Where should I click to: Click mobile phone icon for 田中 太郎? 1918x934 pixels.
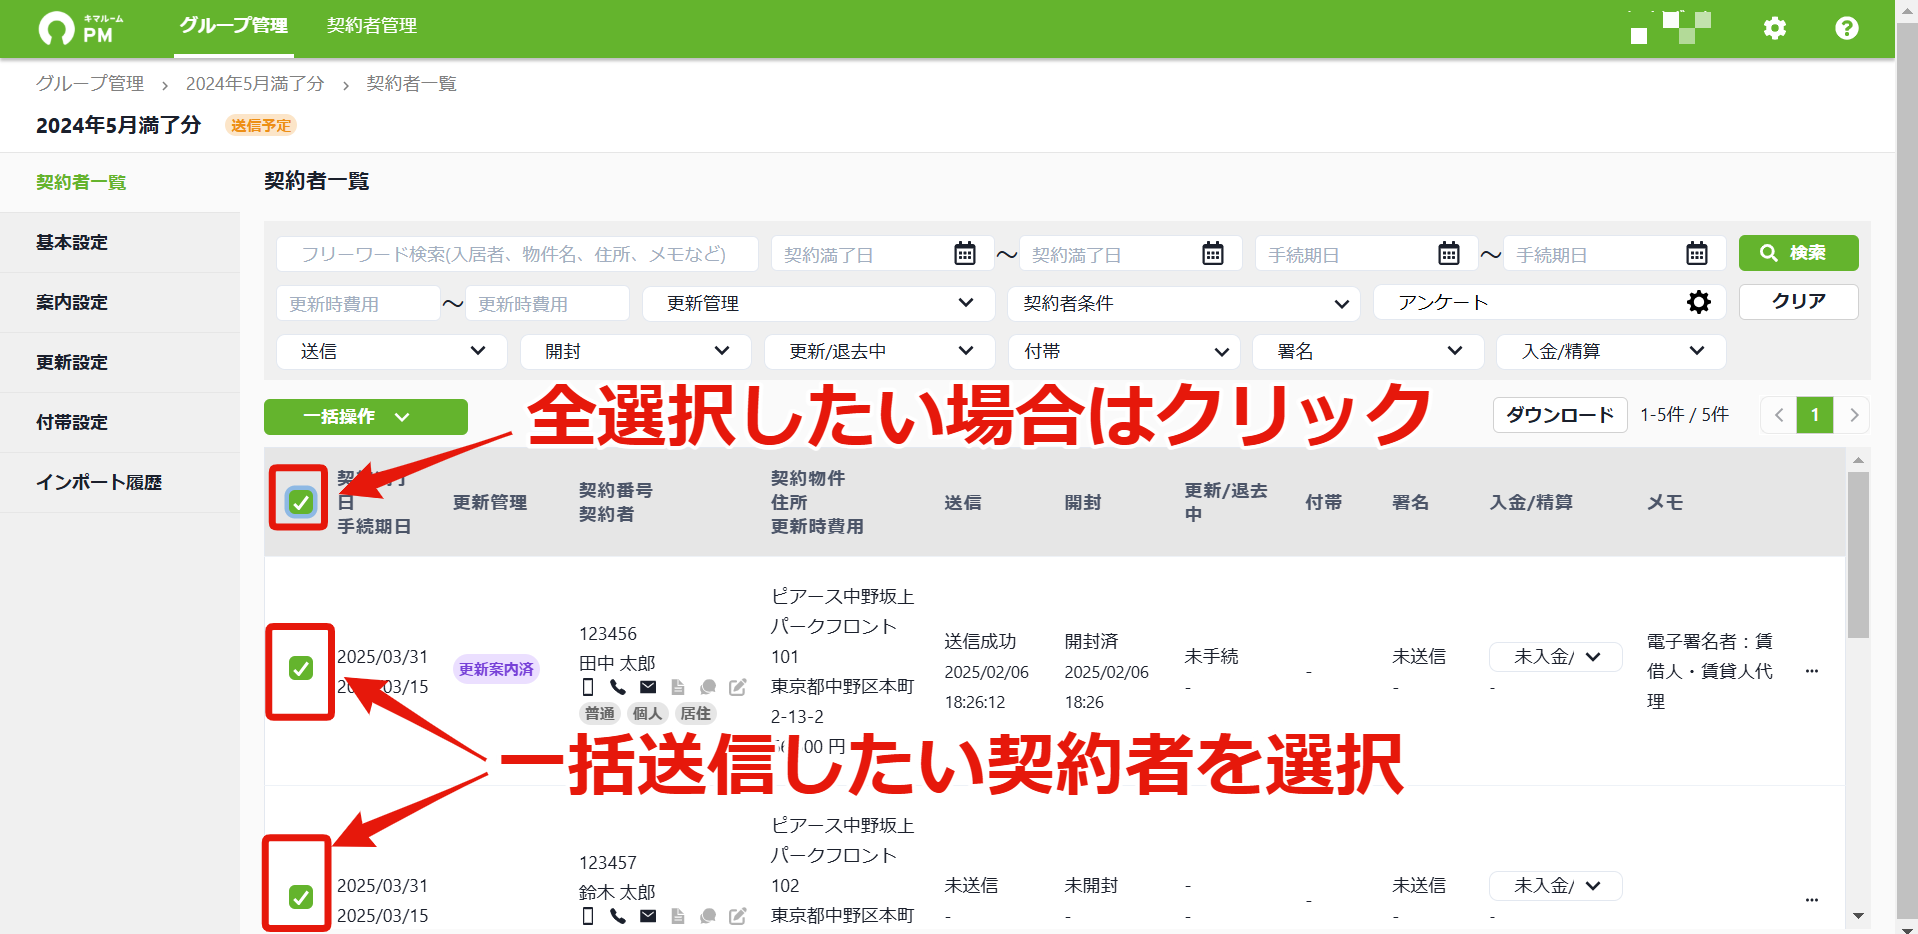(588, 687)
